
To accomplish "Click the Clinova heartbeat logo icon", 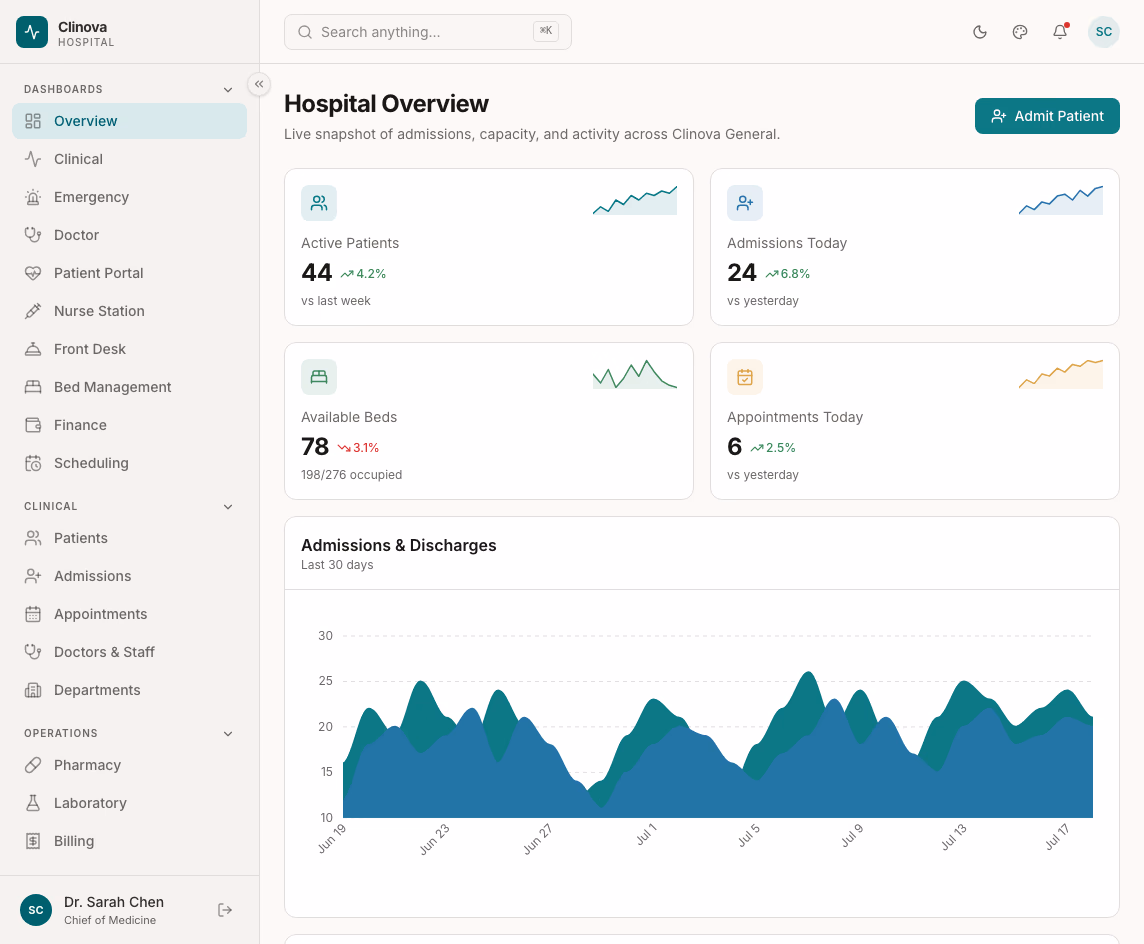I will tap(32, 32).
